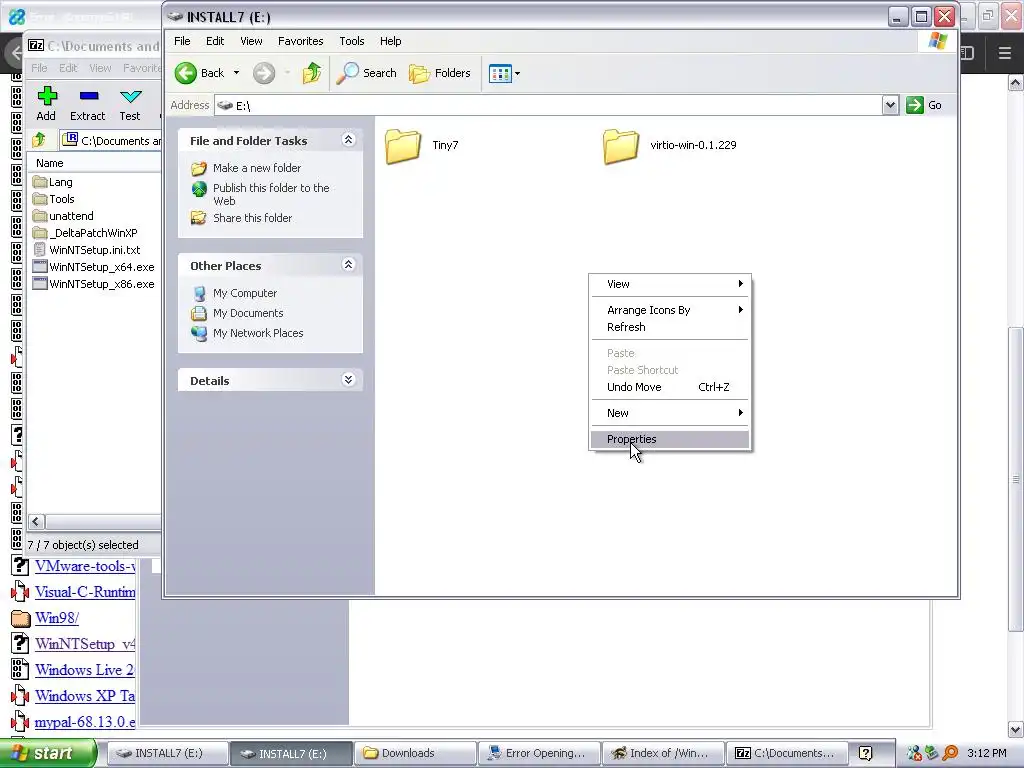Open the New submenu in context menu
Screen dimensions: 1024x768
(x=669, y=413)
